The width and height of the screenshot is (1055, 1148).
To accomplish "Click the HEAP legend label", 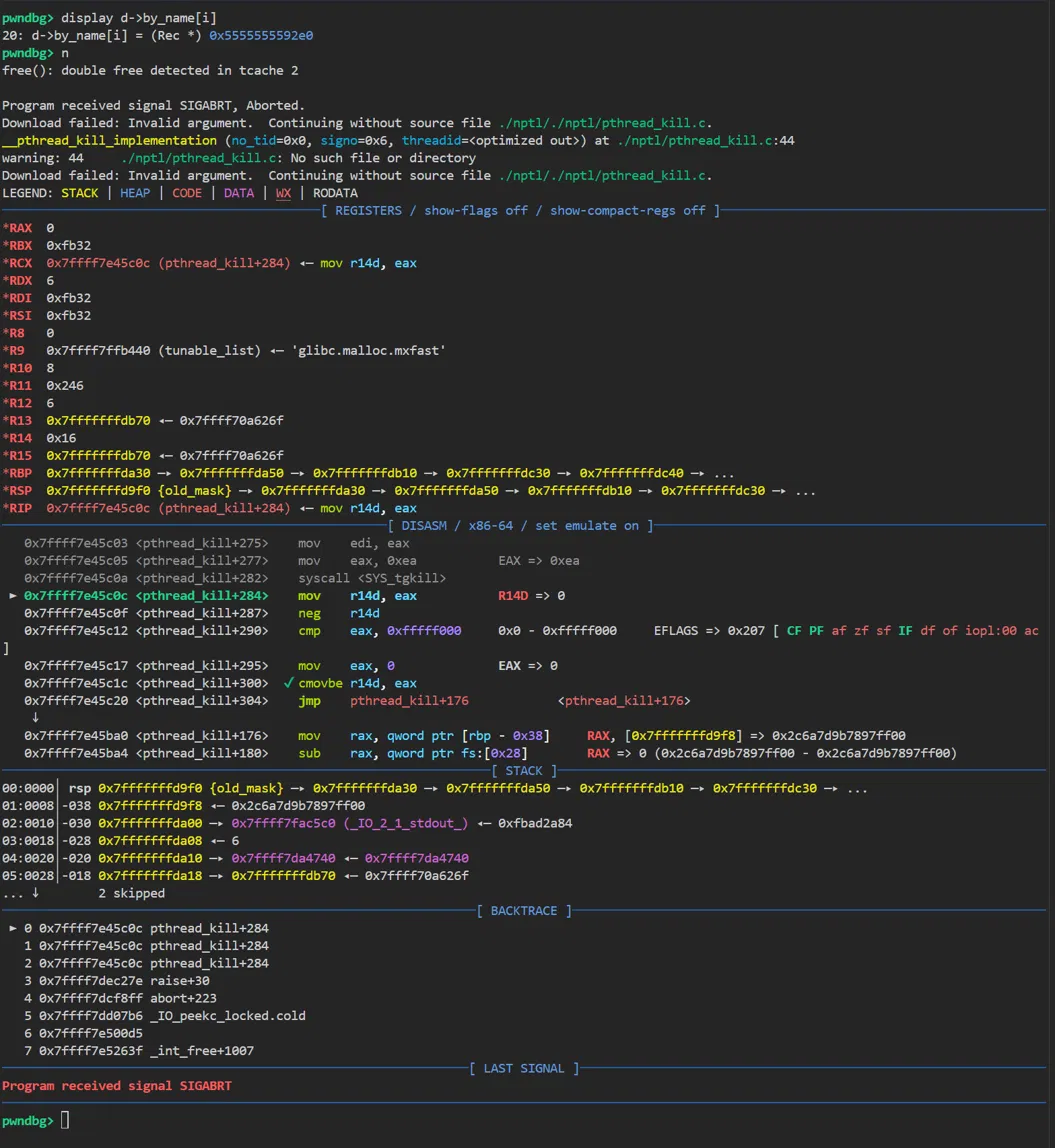I will tap(135, 193).
